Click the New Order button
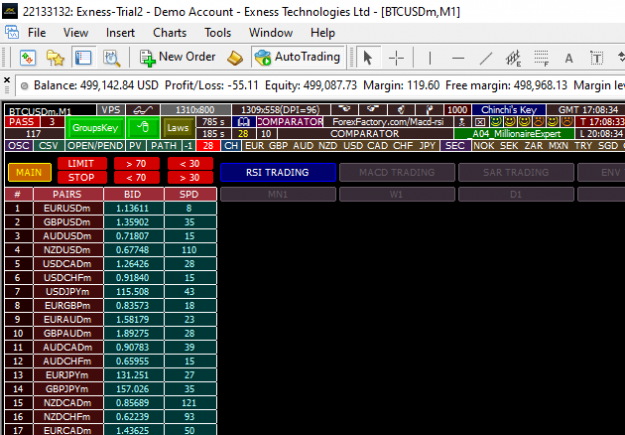Viewport: 625px width, 435px height. pyautogui.click(x=177, y=58)
